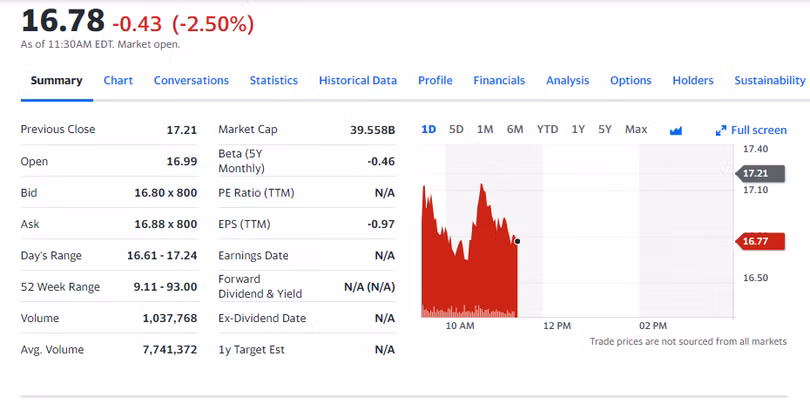The image size is (810, 402).
Task: Choose the 6M chart range
Action: (515, 129)
